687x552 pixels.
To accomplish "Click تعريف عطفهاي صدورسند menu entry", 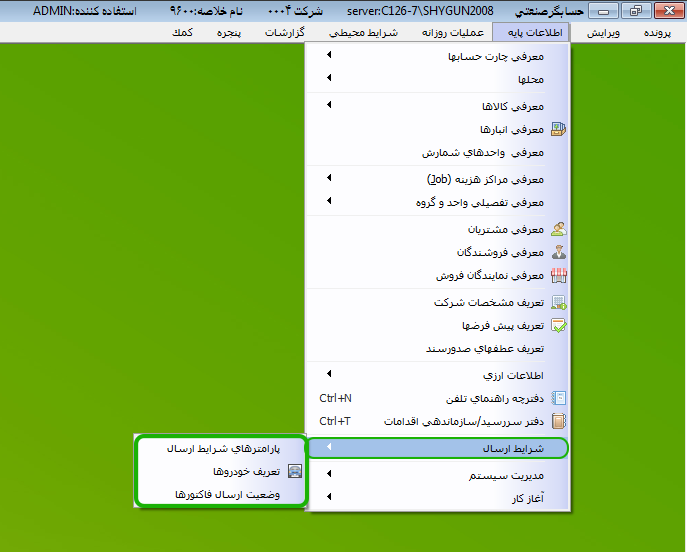I will (484, 348).
